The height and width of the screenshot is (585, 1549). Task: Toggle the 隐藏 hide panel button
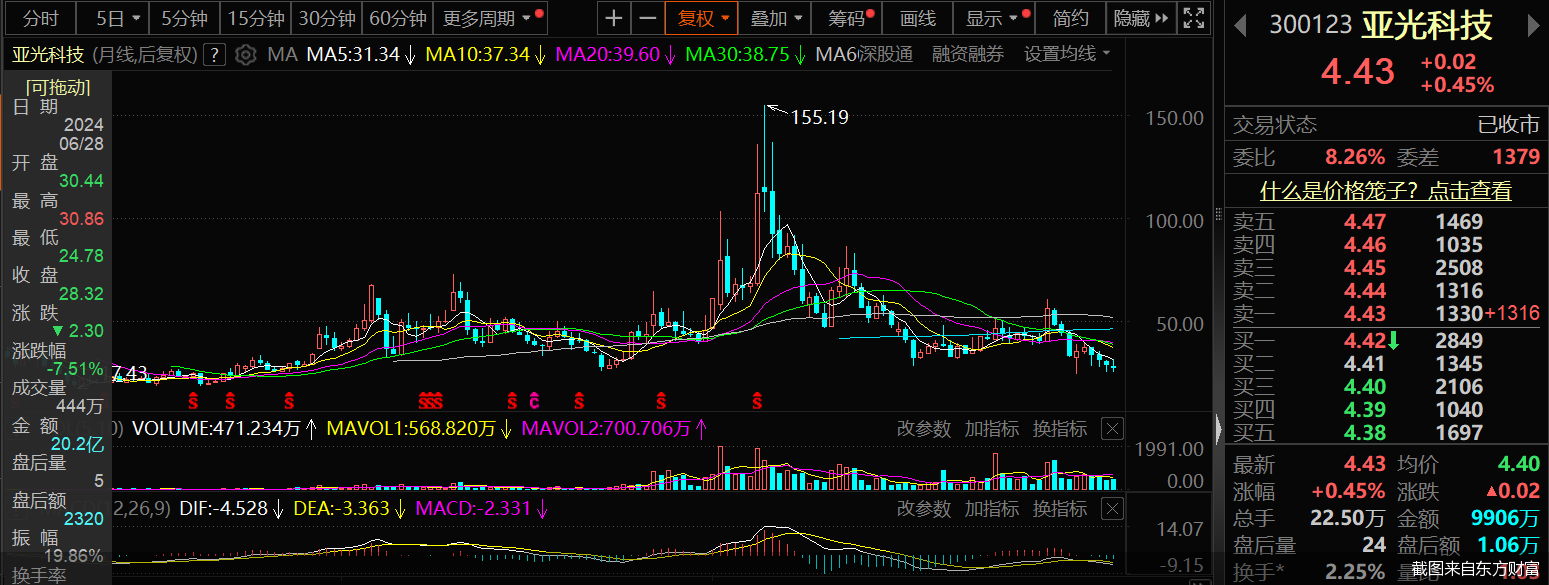point(1140,18)
